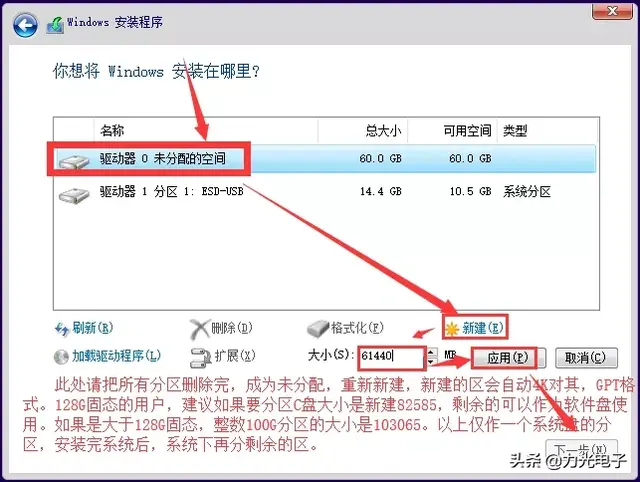
Task: Click the 应用(P) apply button
Action: 508,358
